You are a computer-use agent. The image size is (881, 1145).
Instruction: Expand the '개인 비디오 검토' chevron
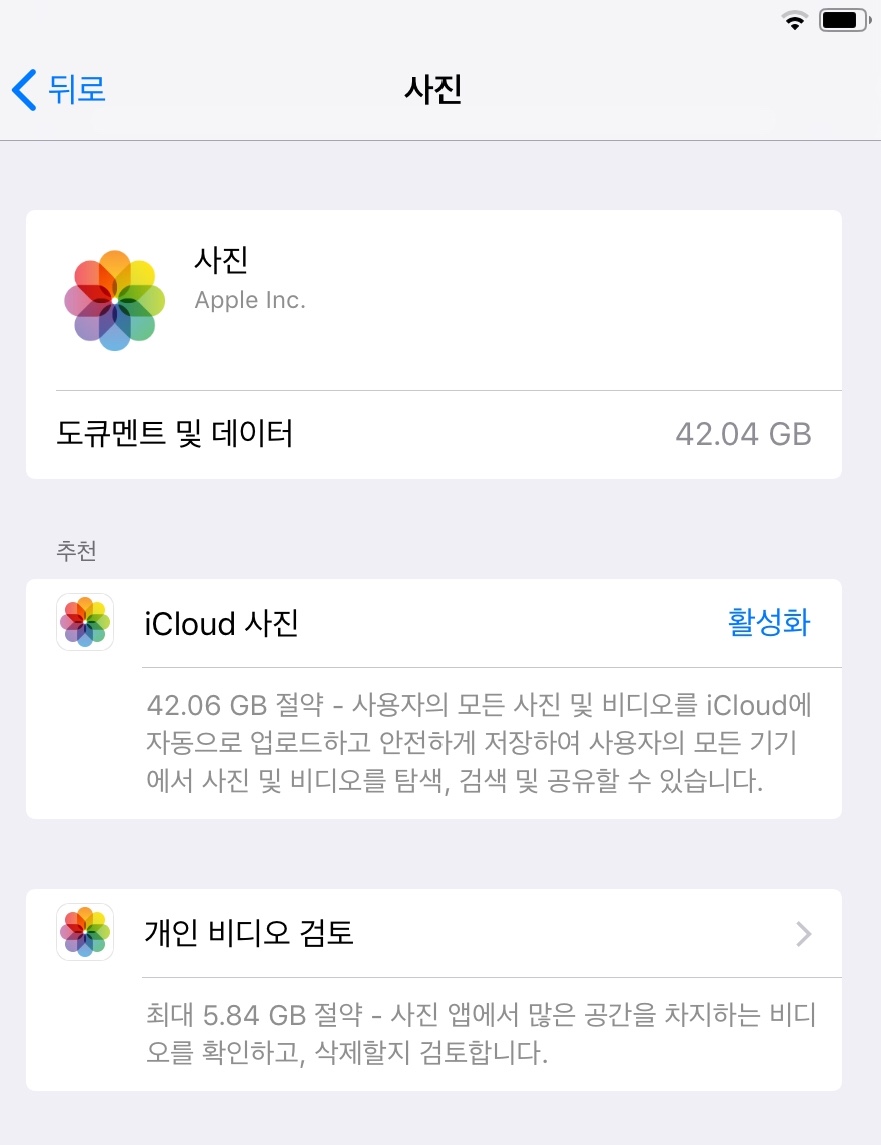[x=803, y=934]
